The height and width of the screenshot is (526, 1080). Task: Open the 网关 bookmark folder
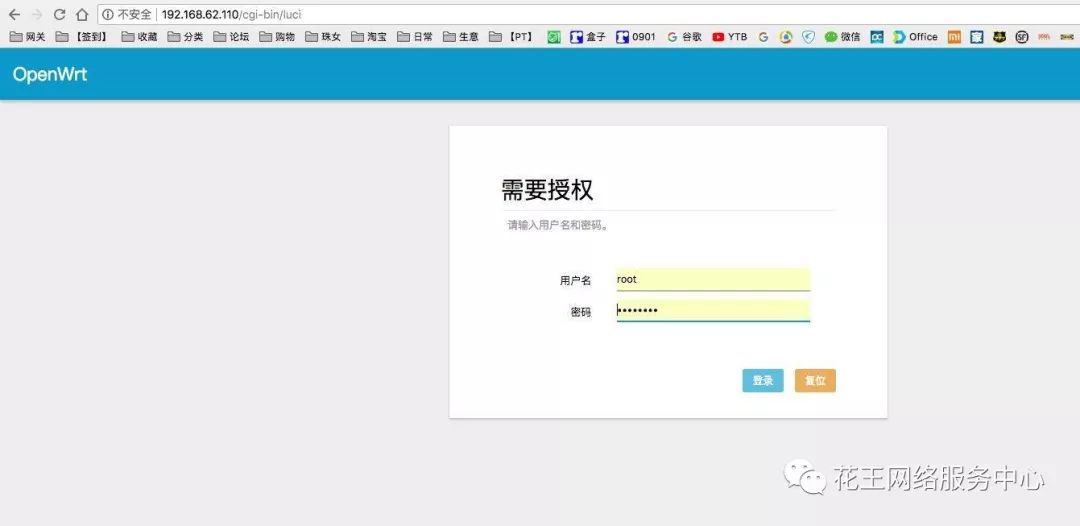coord(28,37)
